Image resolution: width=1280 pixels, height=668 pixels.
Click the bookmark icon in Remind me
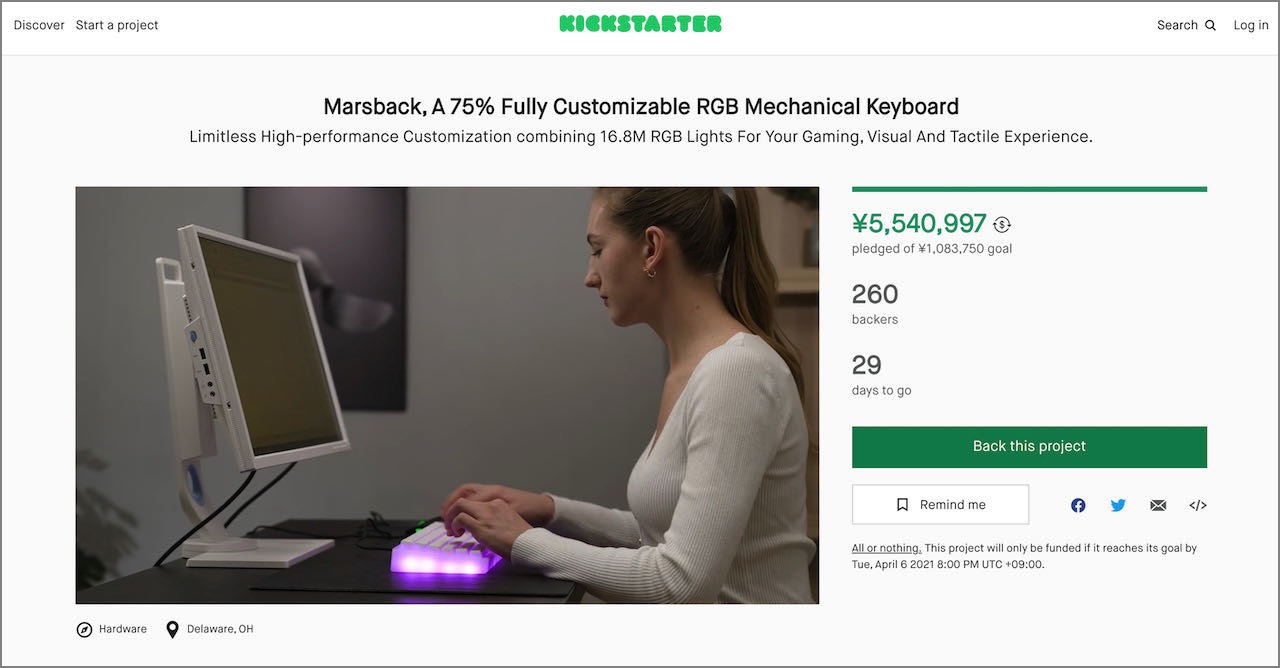tap(903, 505)
